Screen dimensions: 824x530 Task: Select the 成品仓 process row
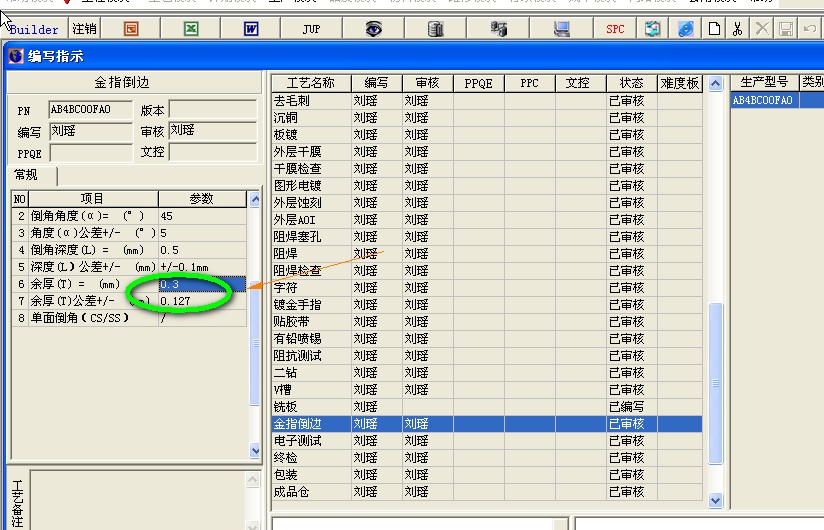click(x=487, y=492)
